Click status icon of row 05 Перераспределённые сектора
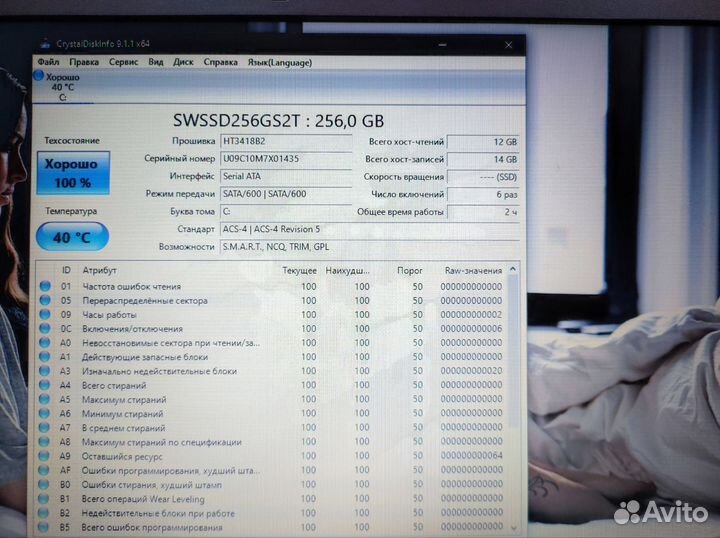 click(45, 300)
